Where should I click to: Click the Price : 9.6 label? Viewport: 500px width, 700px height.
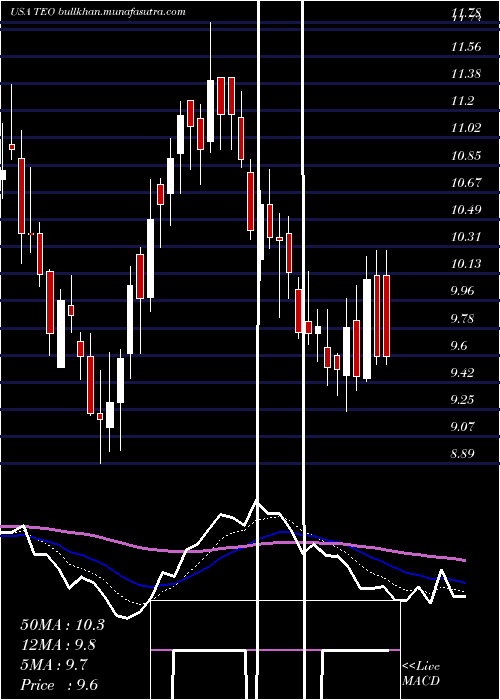point(59,685)
